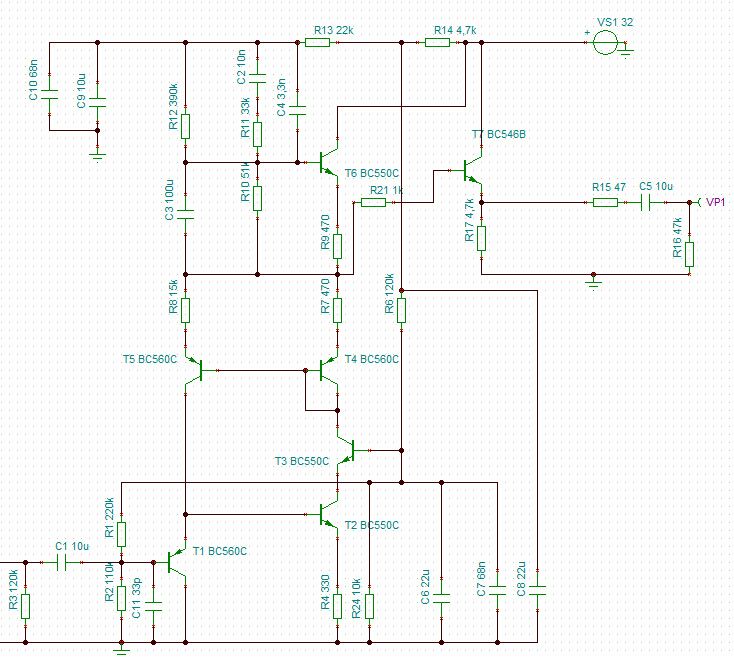This screenshot has height=658, width=734.
Task: Select capacitor C5 10u symbol
Action: click(x=645, y=202)
